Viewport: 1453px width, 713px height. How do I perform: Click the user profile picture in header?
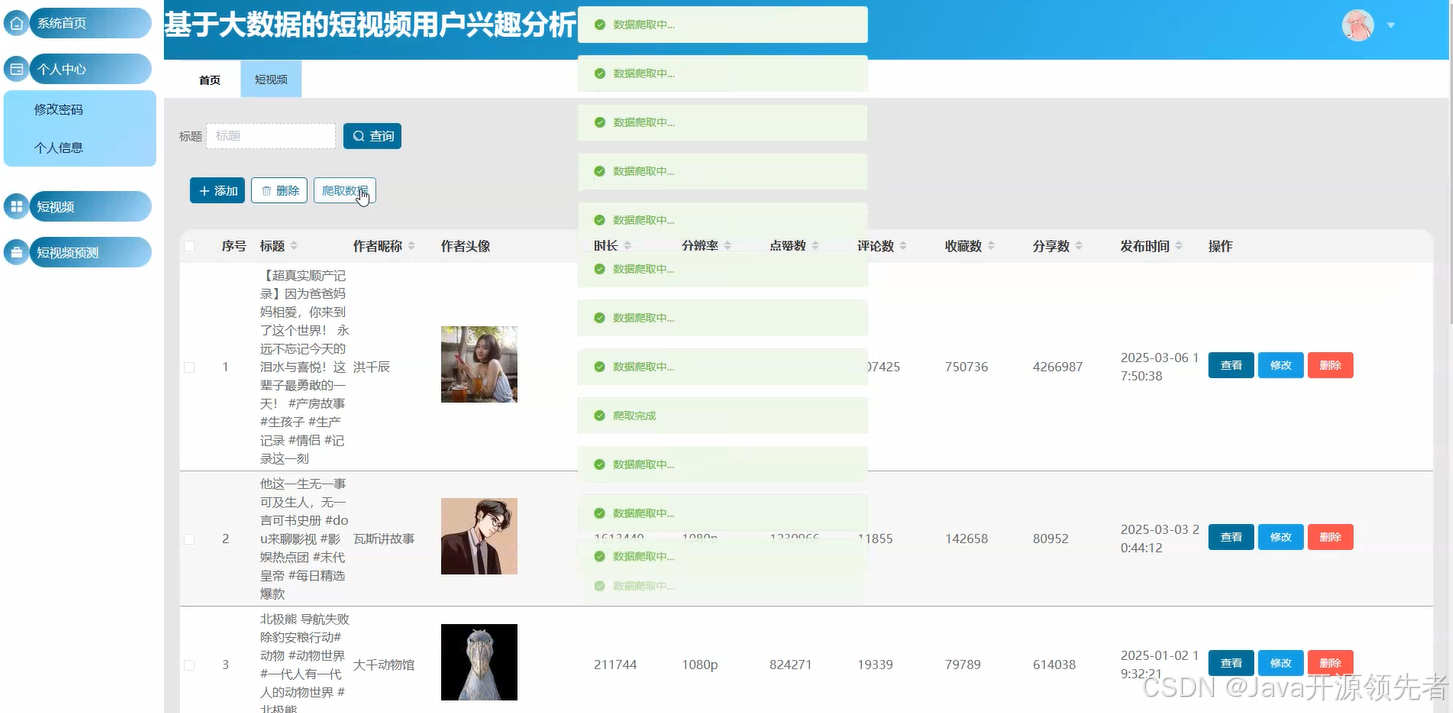[x=1358, y=25]
